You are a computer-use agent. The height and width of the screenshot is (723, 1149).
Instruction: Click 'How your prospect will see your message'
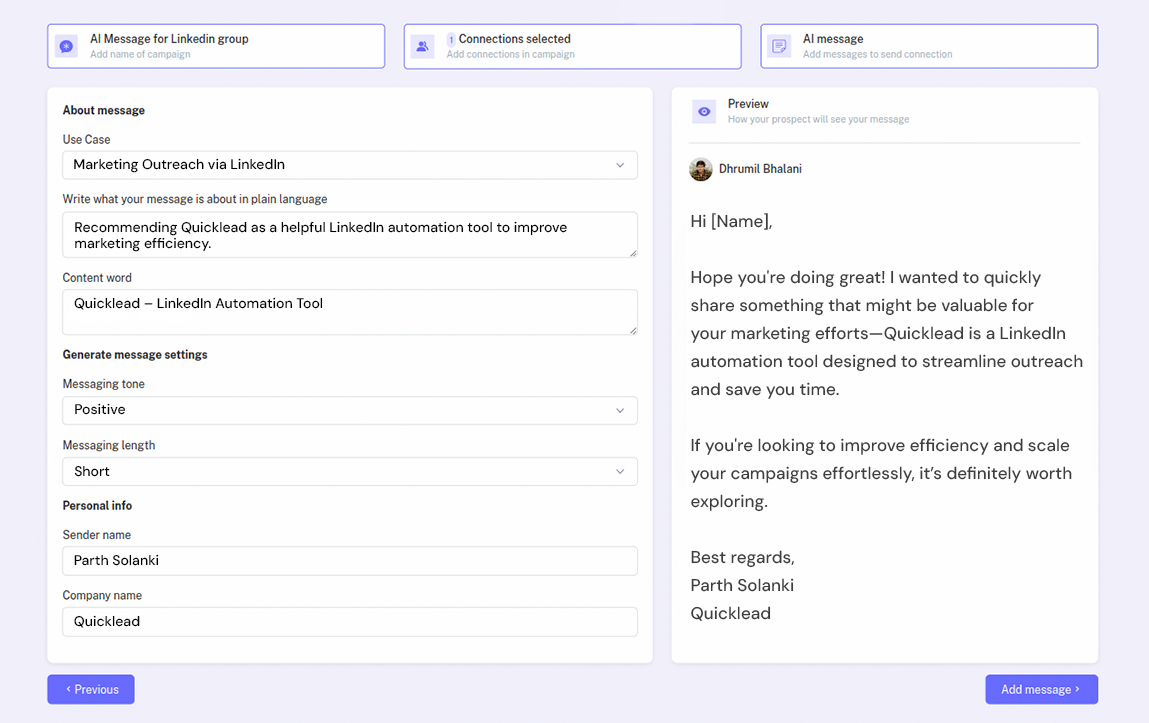pyautogui.click(x=819, y=119)
